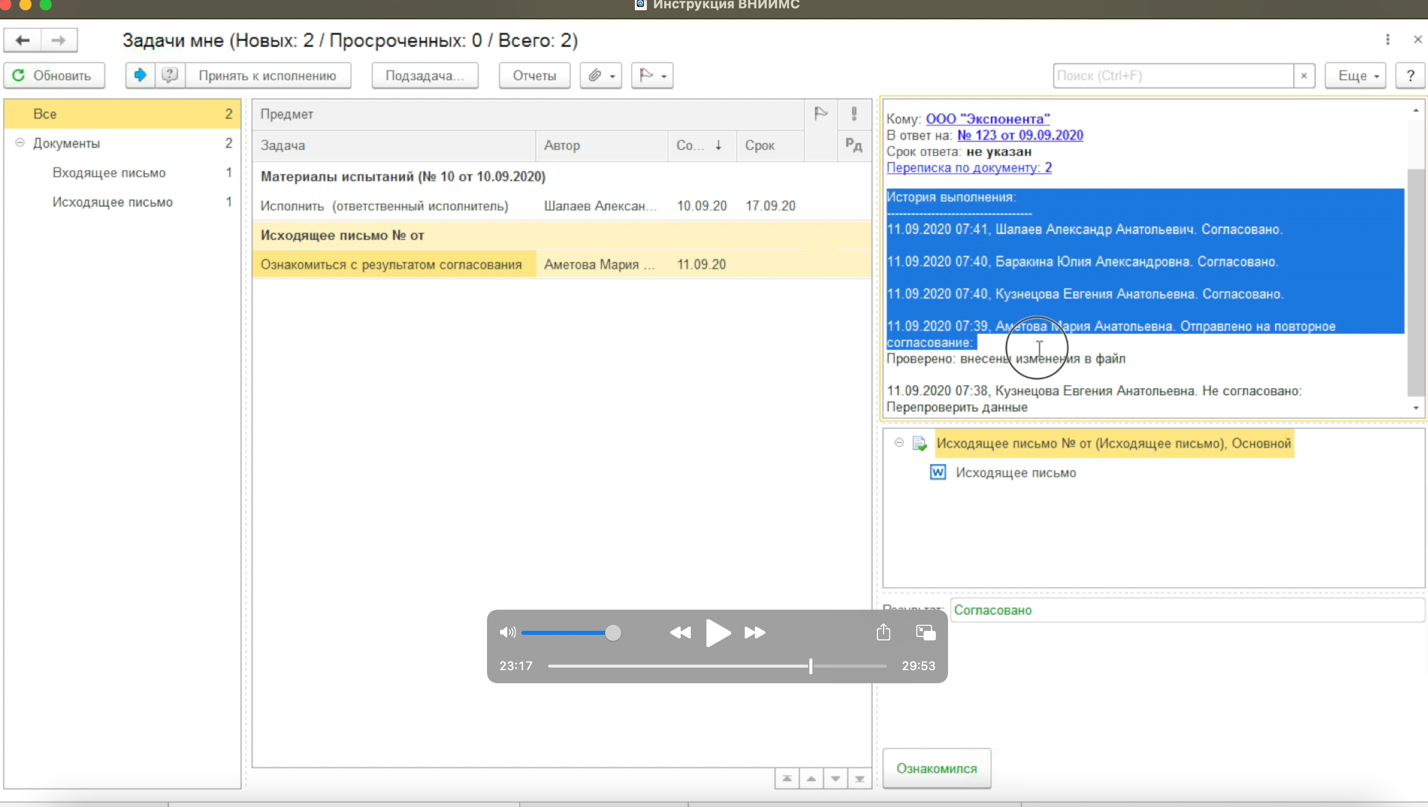Screen dimensions: 1428x807
Task: Click the result field showing Согласовано
Action: (x=1187, y=610)
